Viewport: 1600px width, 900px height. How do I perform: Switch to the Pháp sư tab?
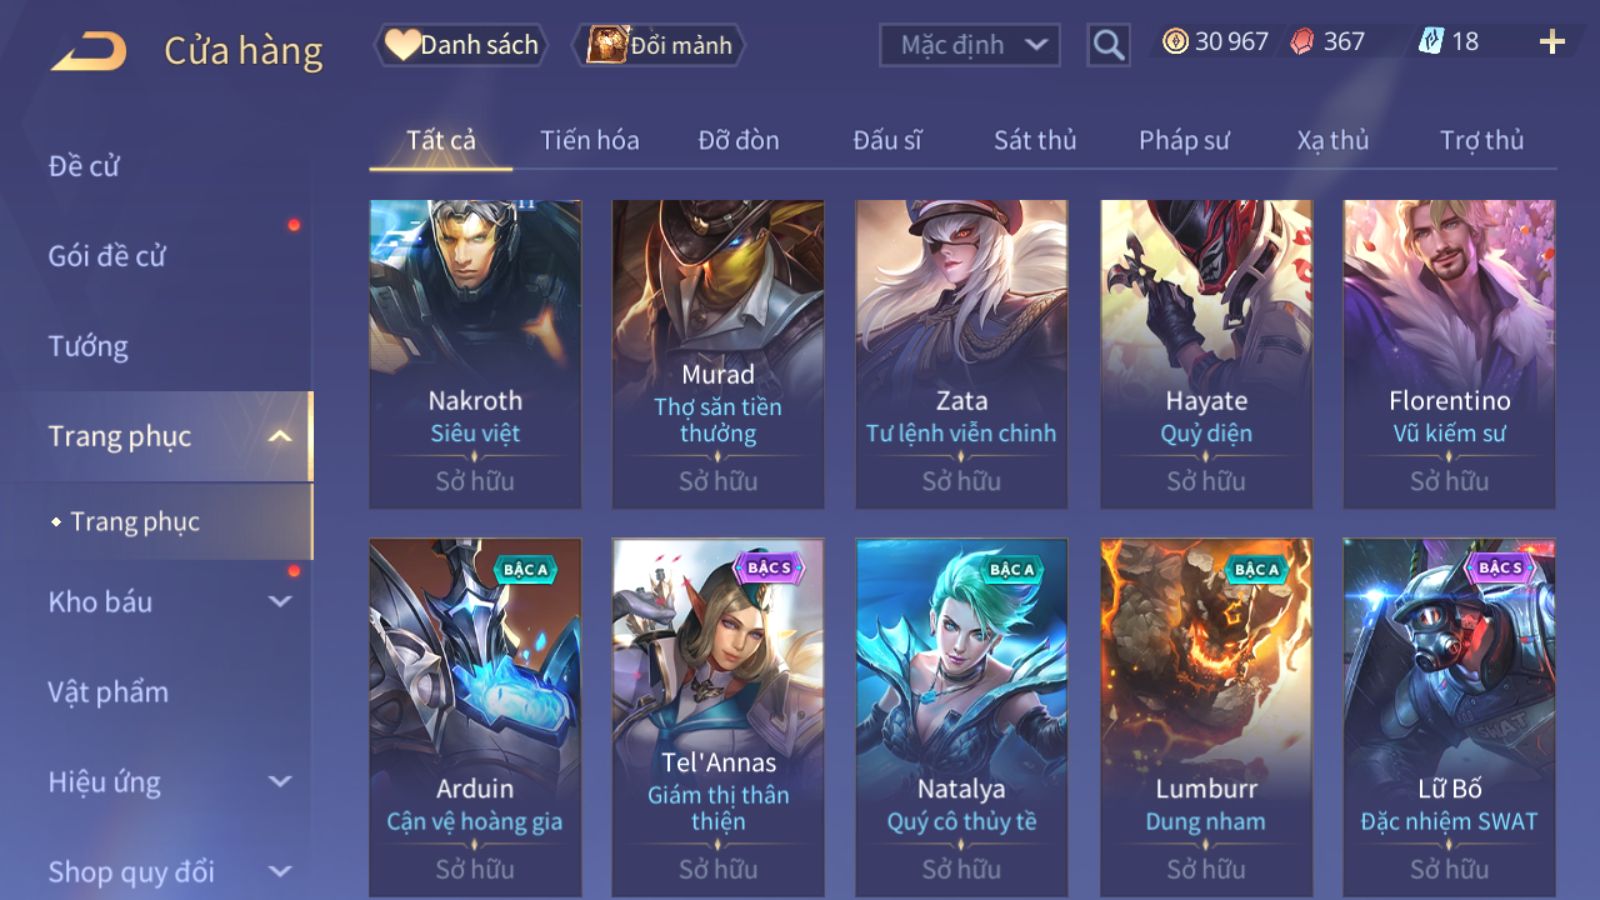point(1184,141)
